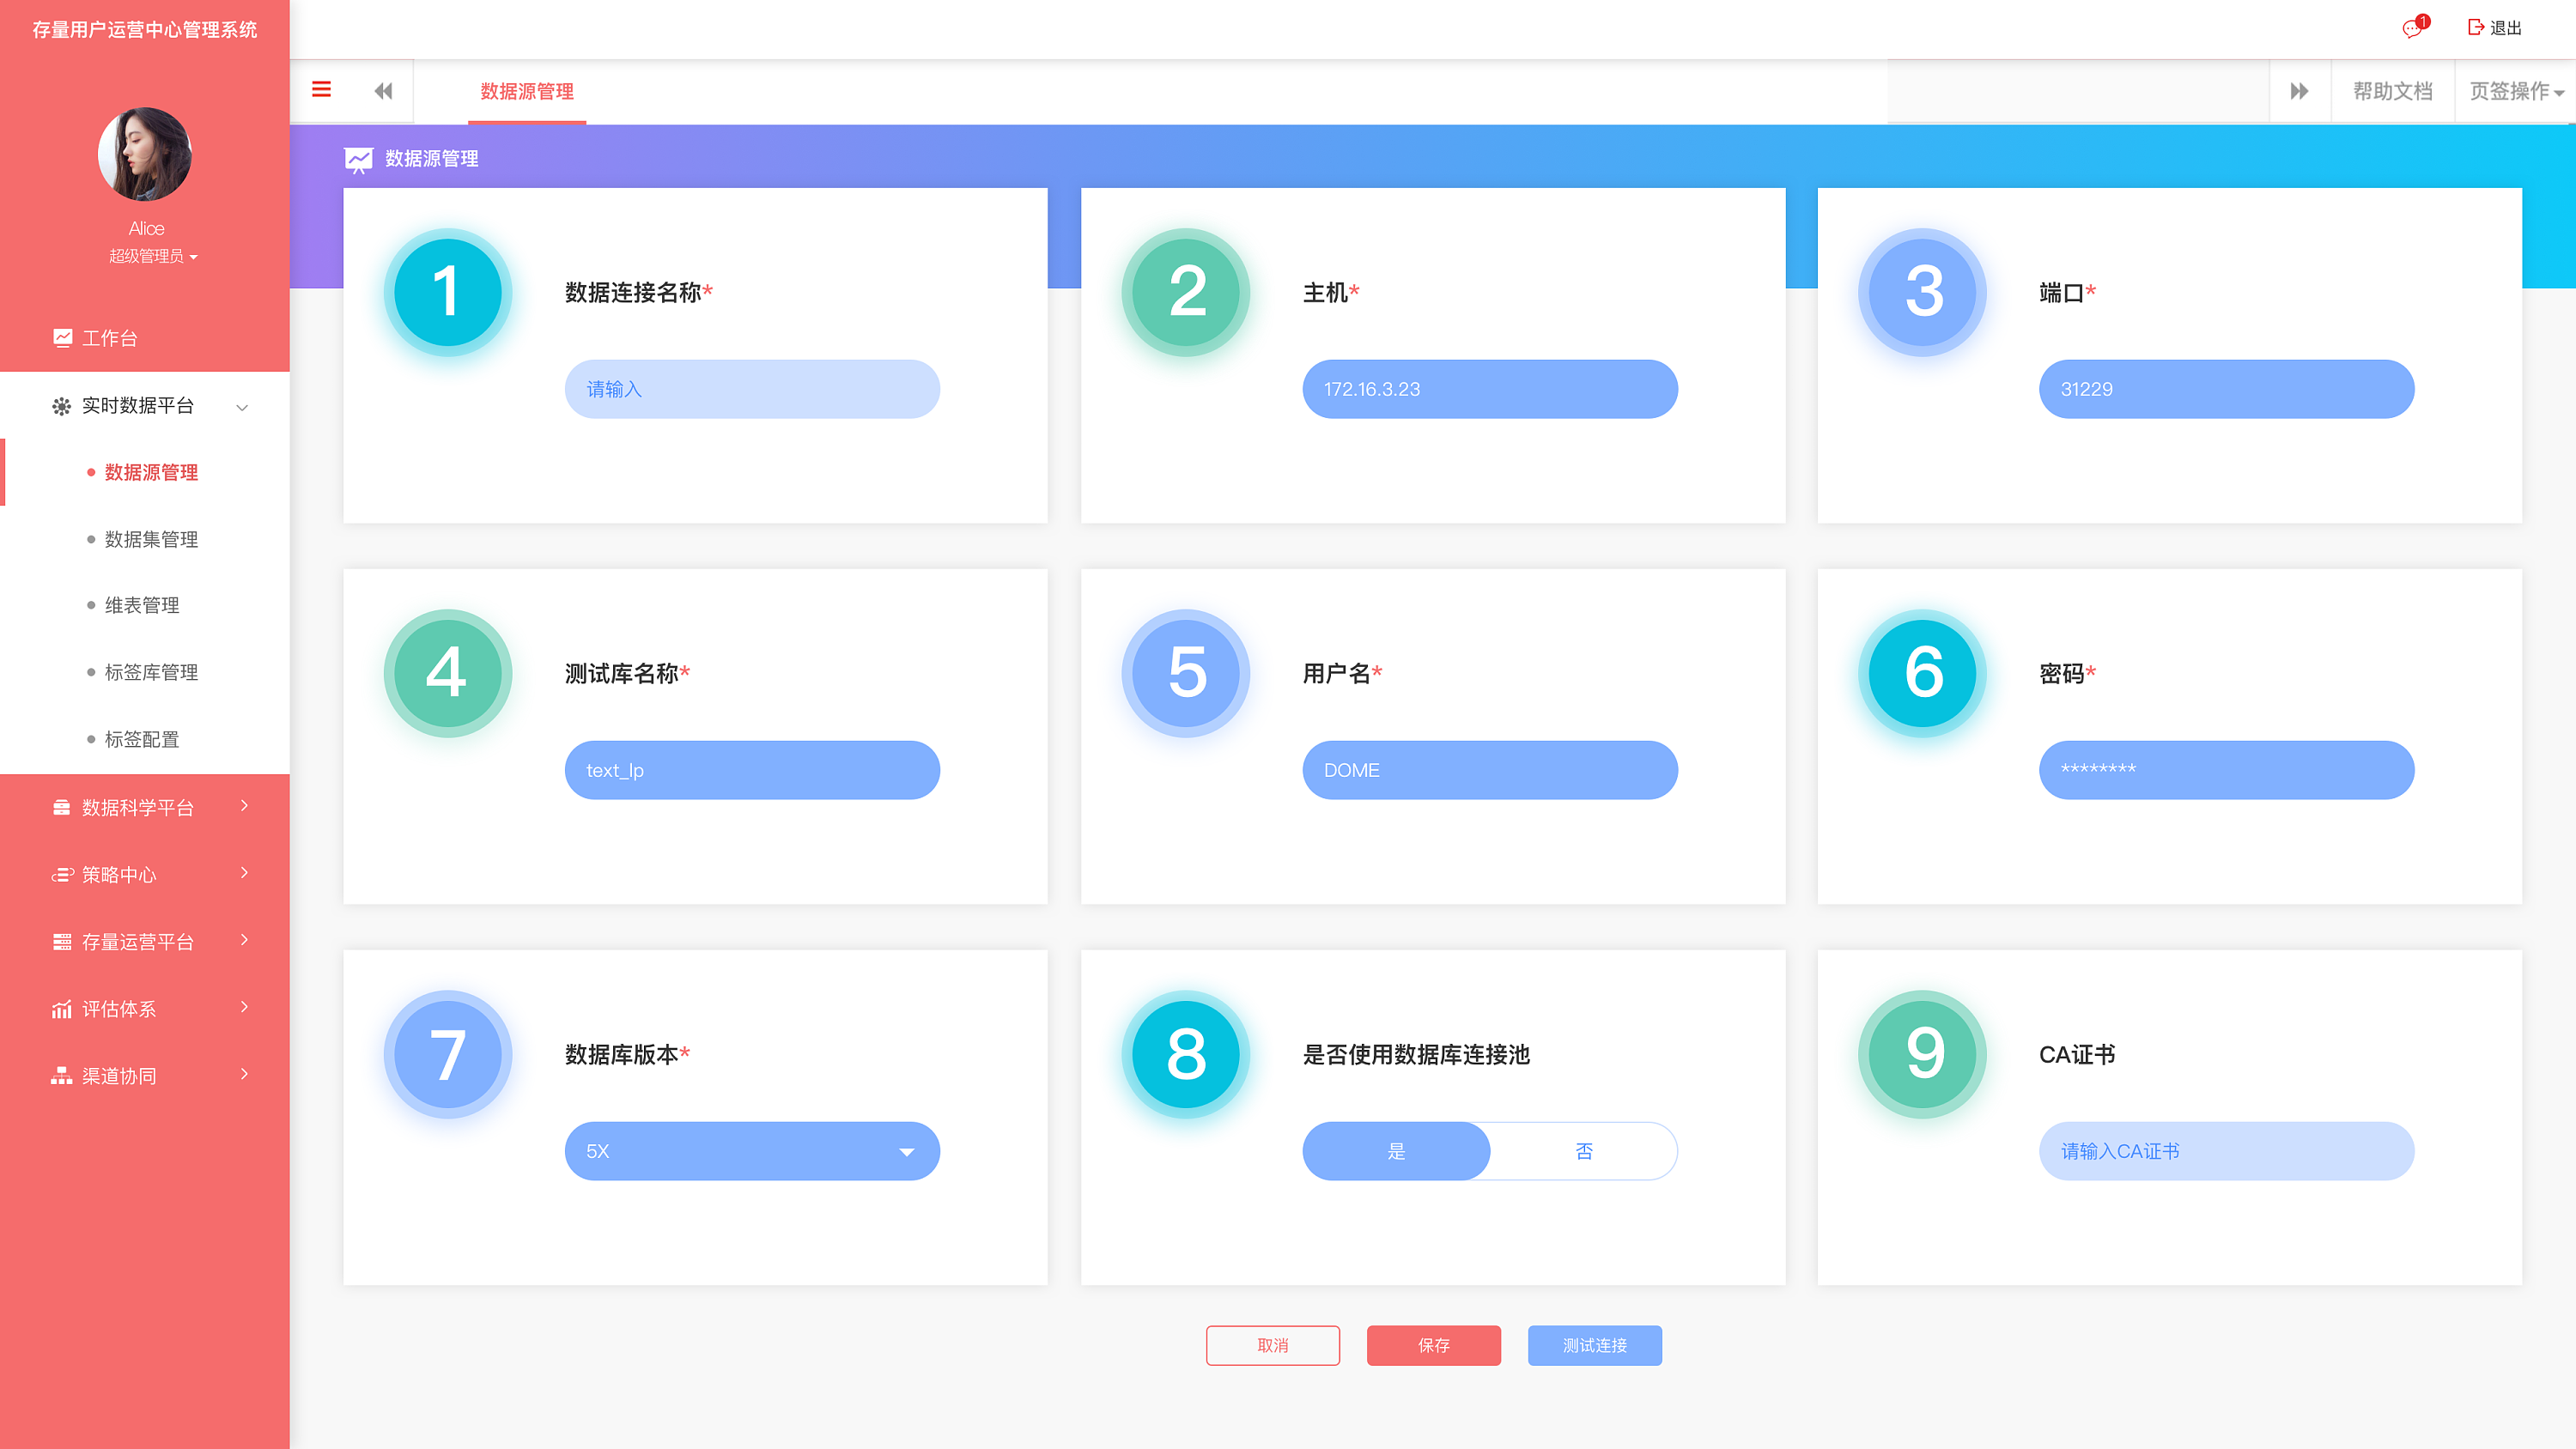The image size is (2576, 1449).
Task: Click the hamburger menu icon above the page
Action: coord(321,89)
